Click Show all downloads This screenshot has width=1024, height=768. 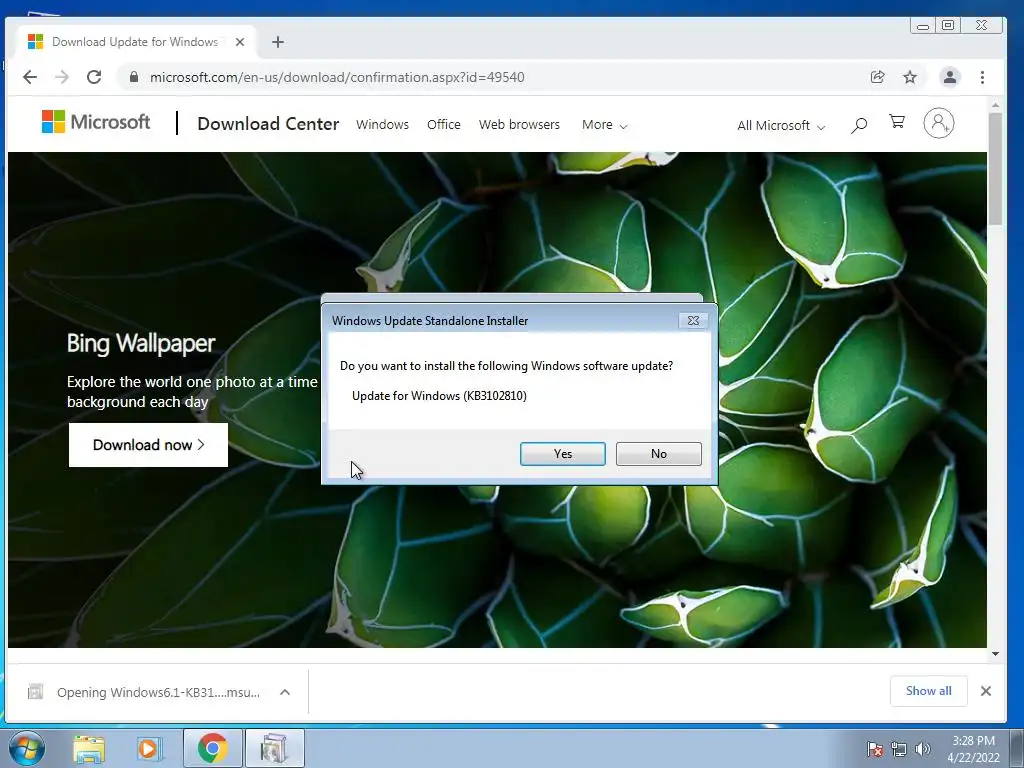(928, 691)
